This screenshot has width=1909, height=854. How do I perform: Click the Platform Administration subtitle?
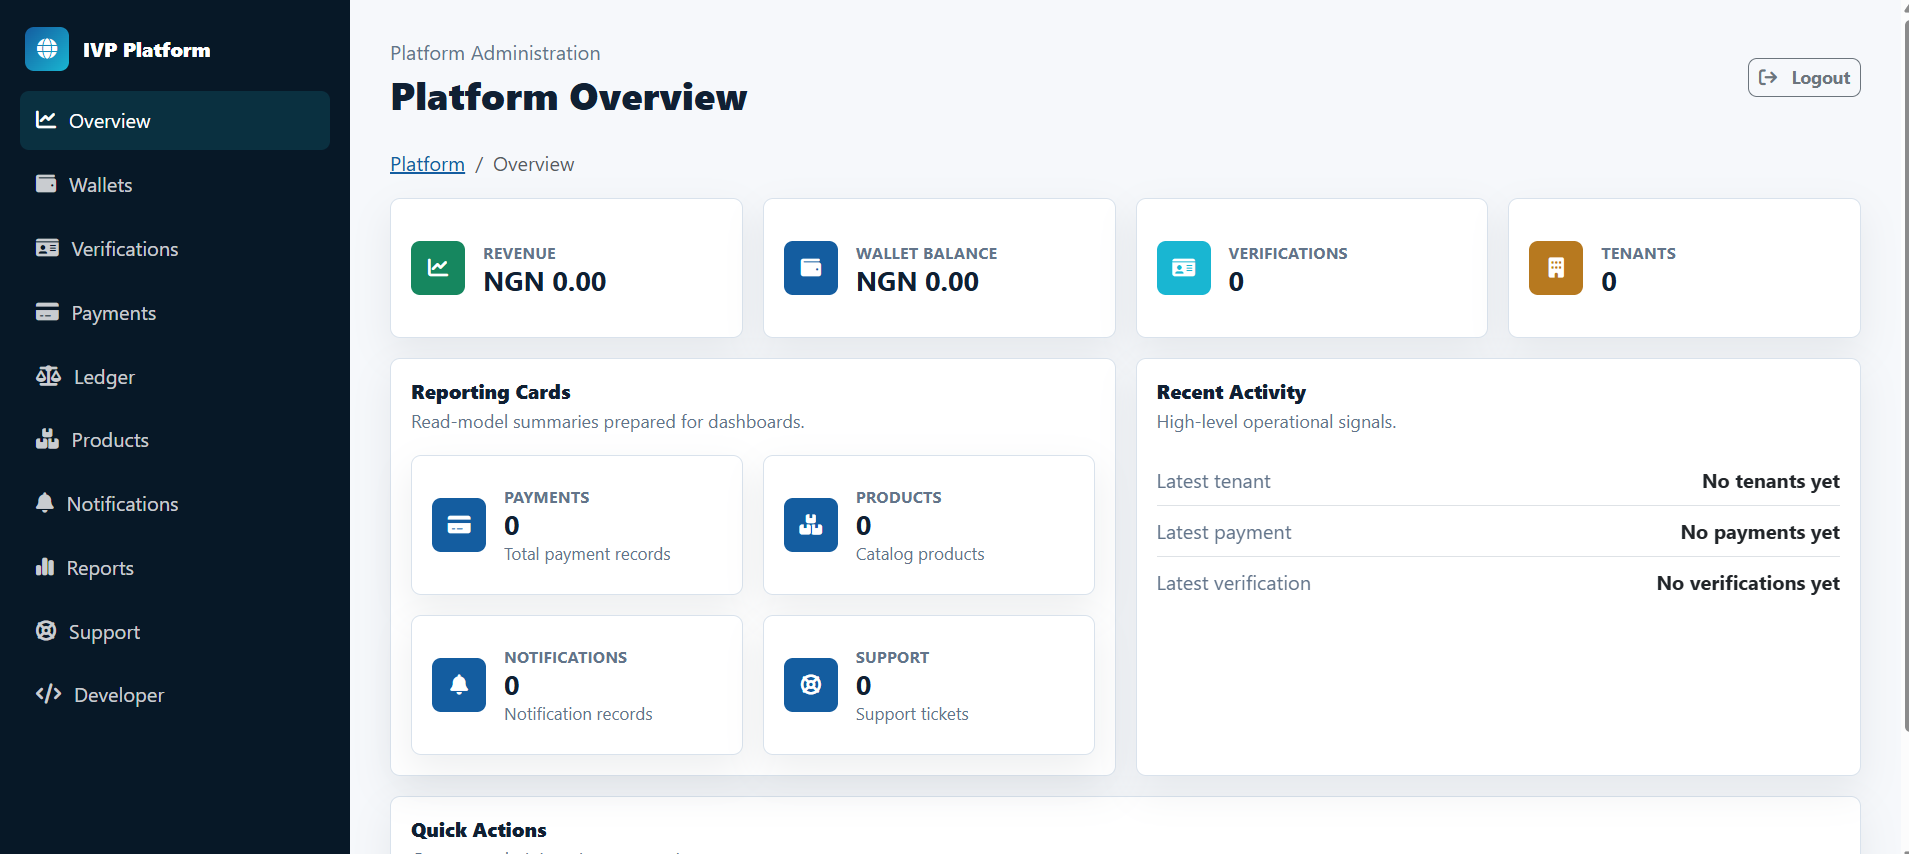(495, 53)
